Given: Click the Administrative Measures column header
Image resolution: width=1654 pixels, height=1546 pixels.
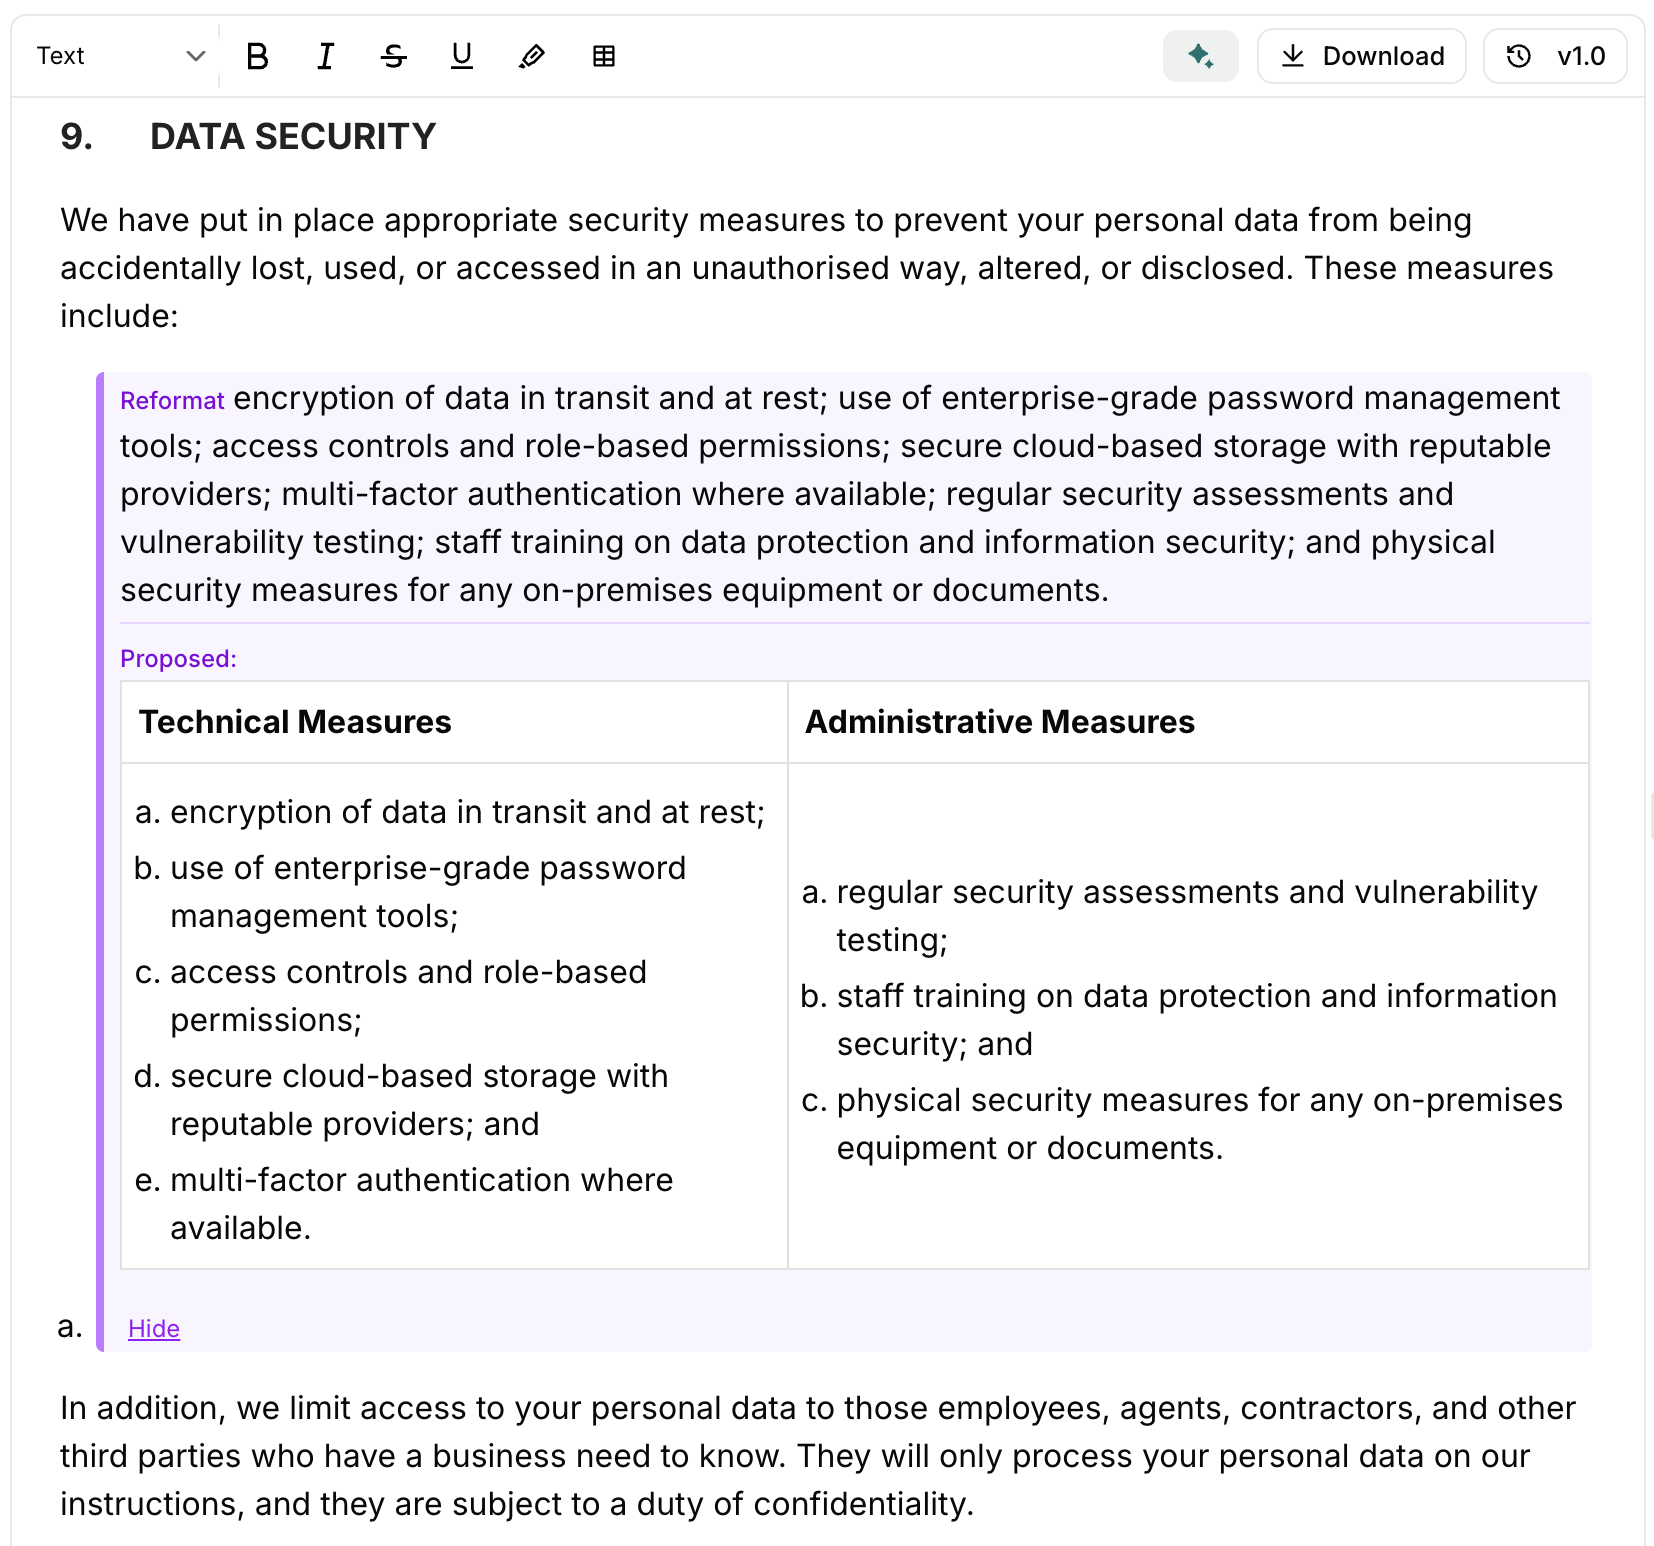Looking at the screenshot, I should point(999,722).
